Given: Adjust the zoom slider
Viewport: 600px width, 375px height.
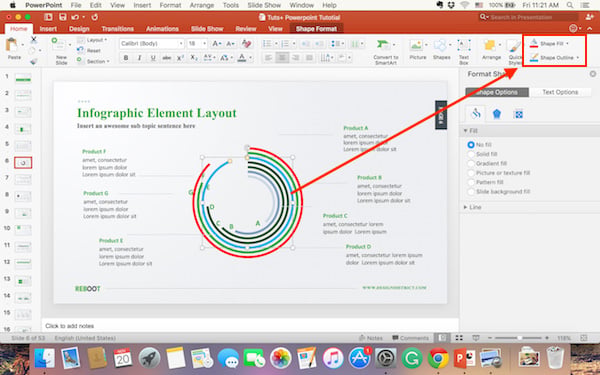Looking at the screenshot, I should (x=519, y=338).
